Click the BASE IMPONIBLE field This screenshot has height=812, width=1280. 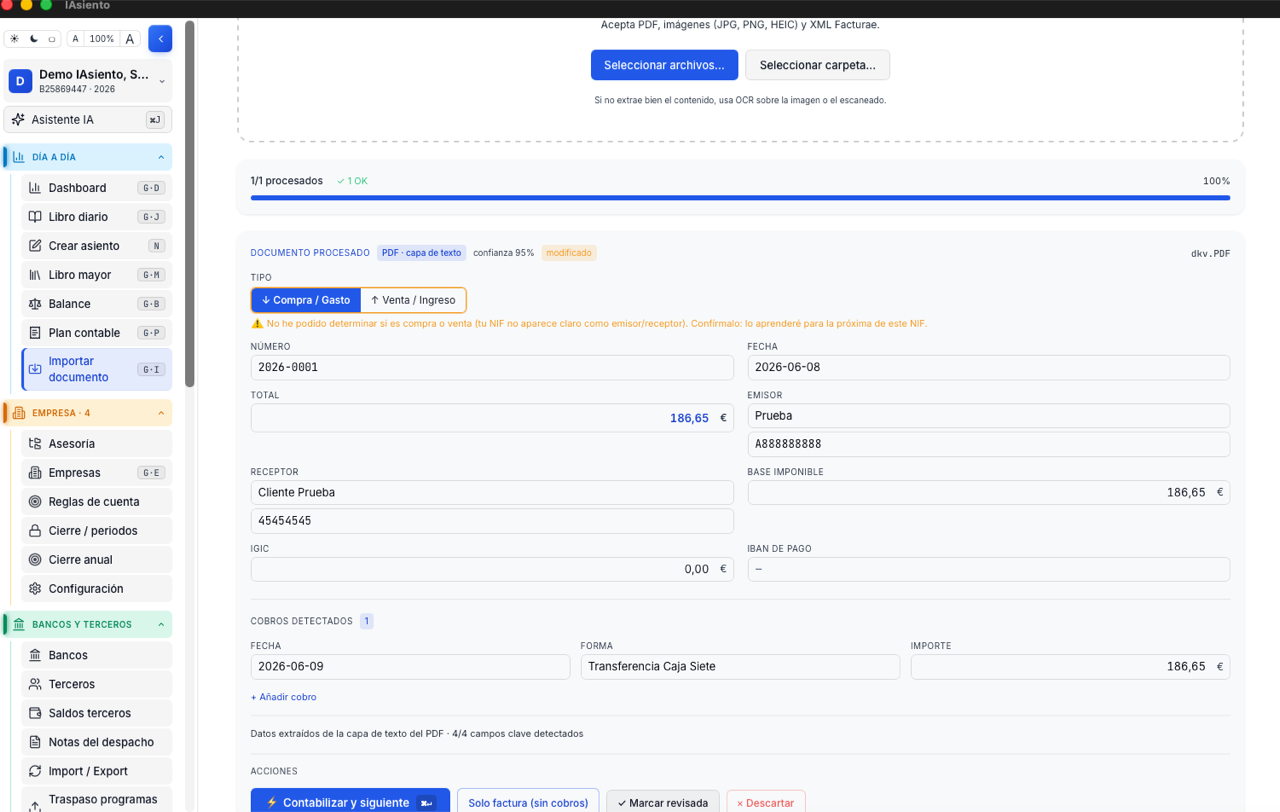[x=988, y=492]
